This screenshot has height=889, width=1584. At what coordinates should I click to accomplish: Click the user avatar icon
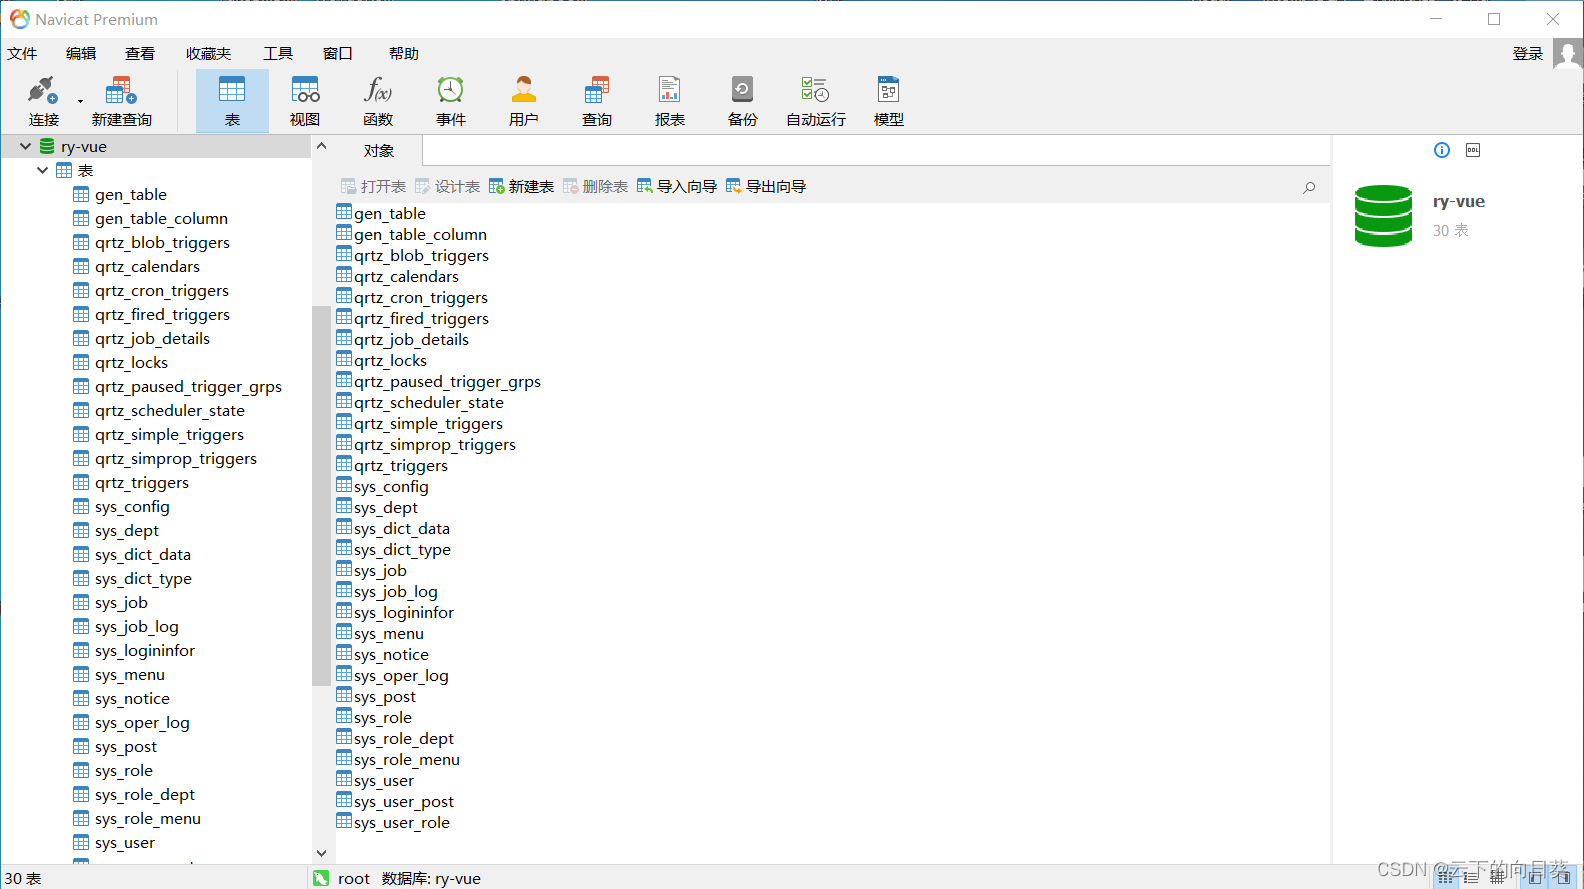[x=1568, y=54]
